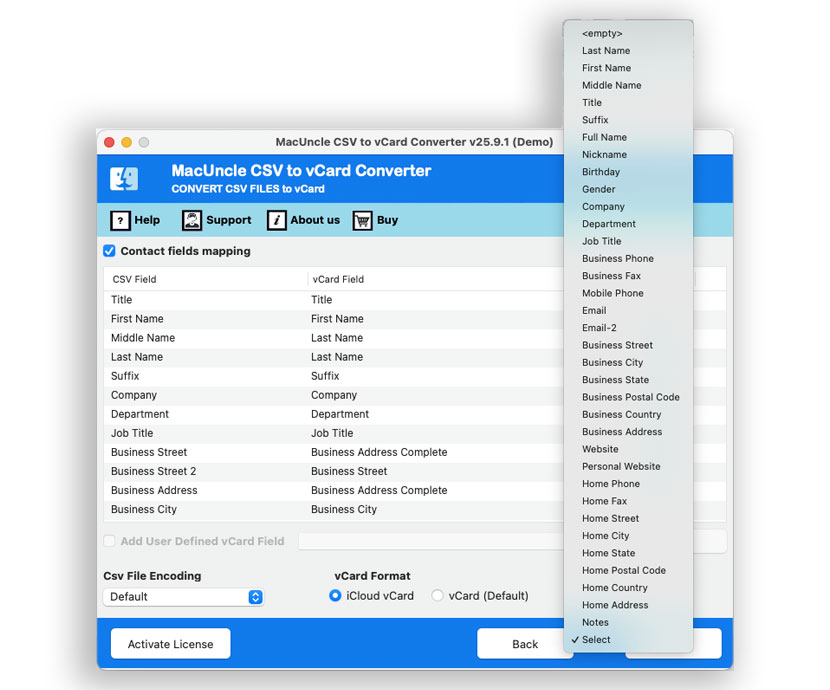830x690 pixels.
Task: Choose <empty> from the popup menu
Action: click(x=628, y=33)
